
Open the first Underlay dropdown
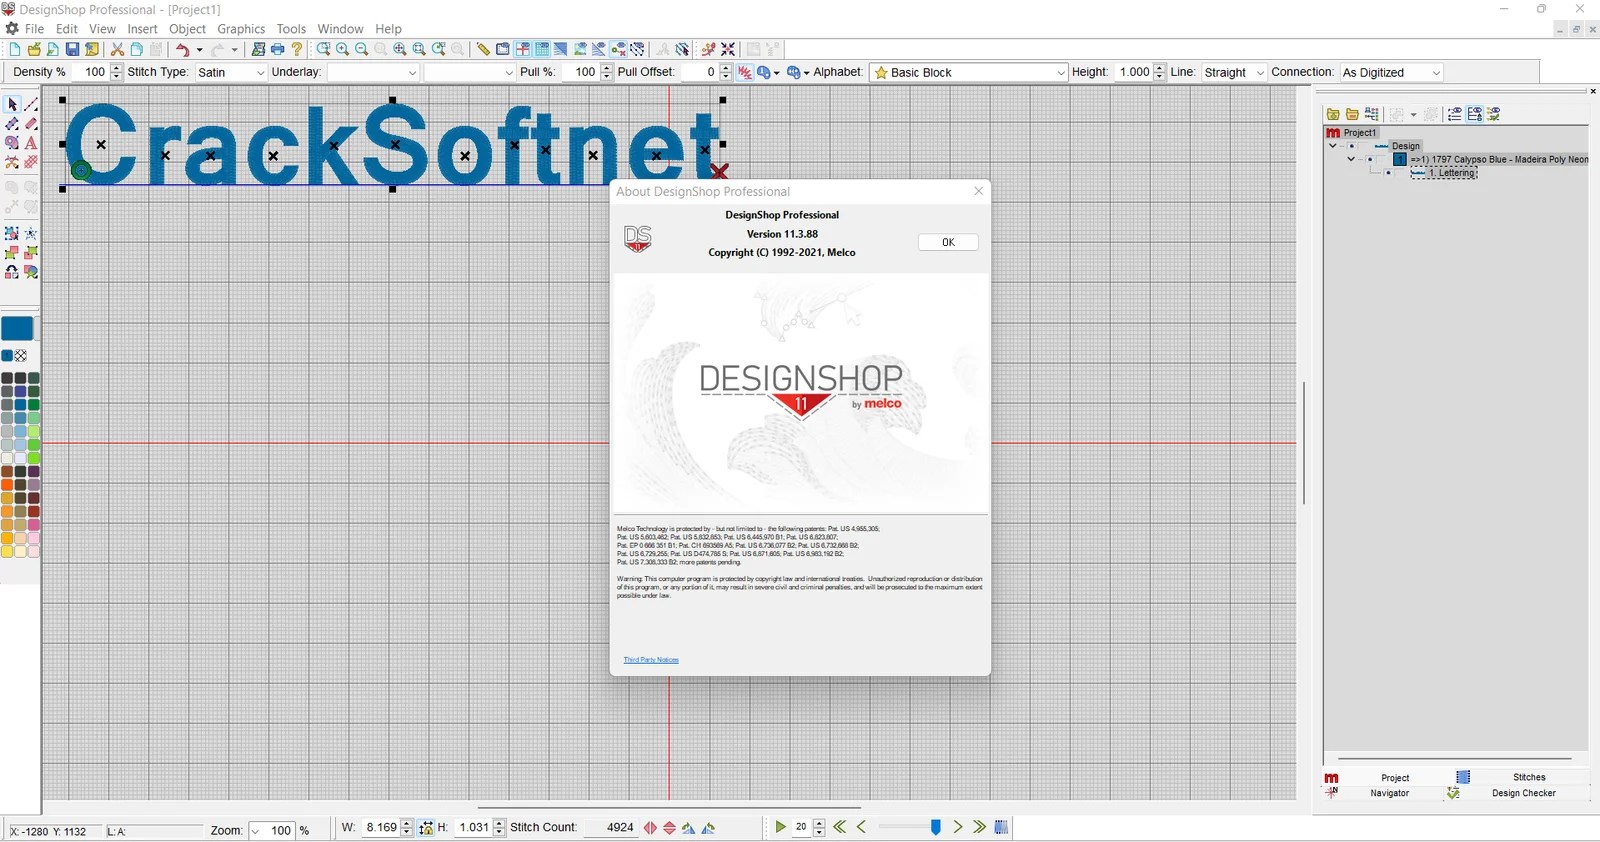click(x=412, y=73)
